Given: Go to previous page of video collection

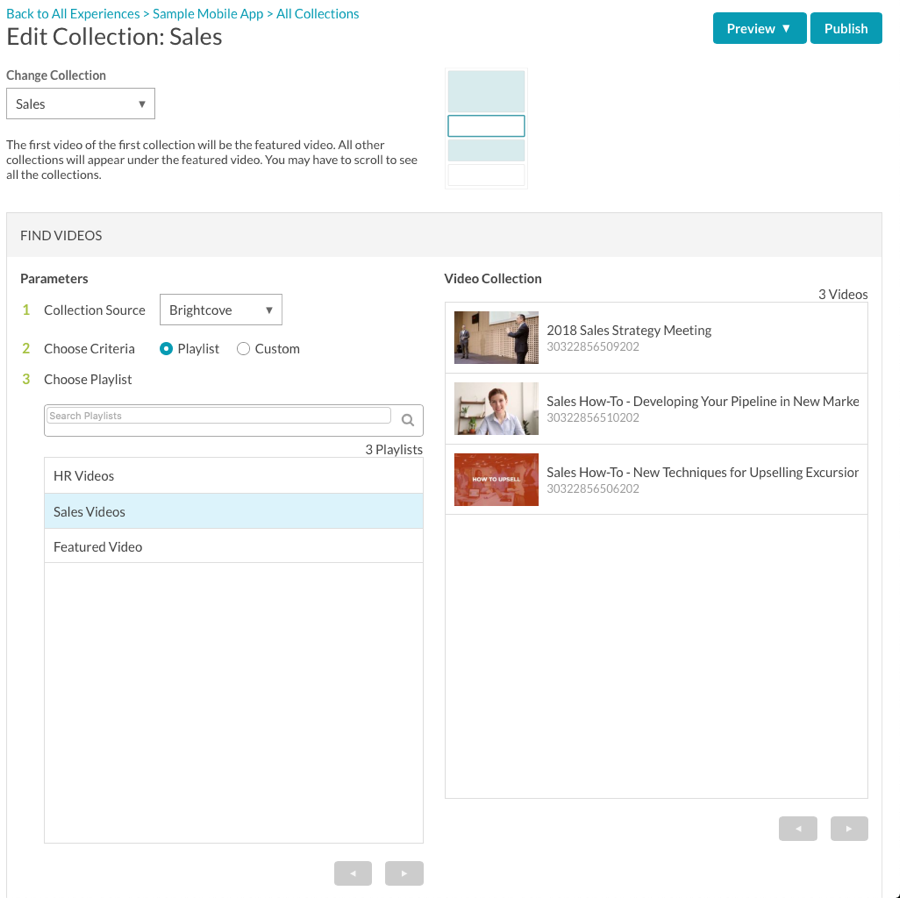Looking at the screenshot, I should coord(798,828).
